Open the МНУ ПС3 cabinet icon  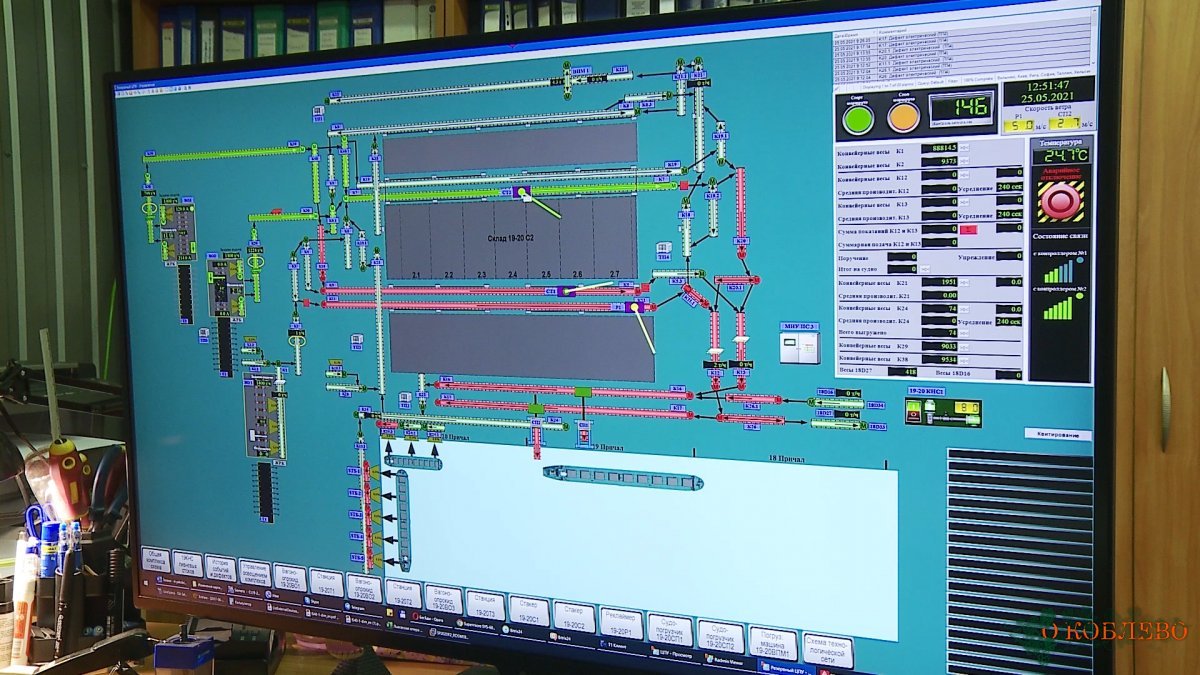coord(799,343)
